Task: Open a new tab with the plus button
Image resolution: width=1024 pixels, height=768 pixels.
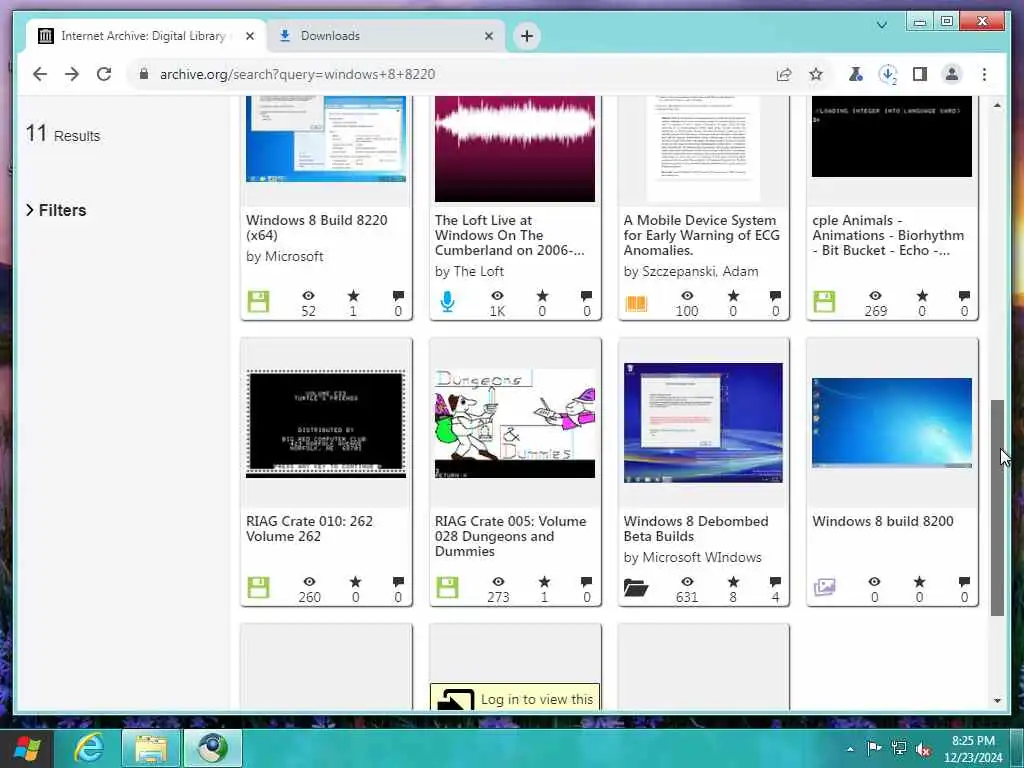Action: point(527,36)
